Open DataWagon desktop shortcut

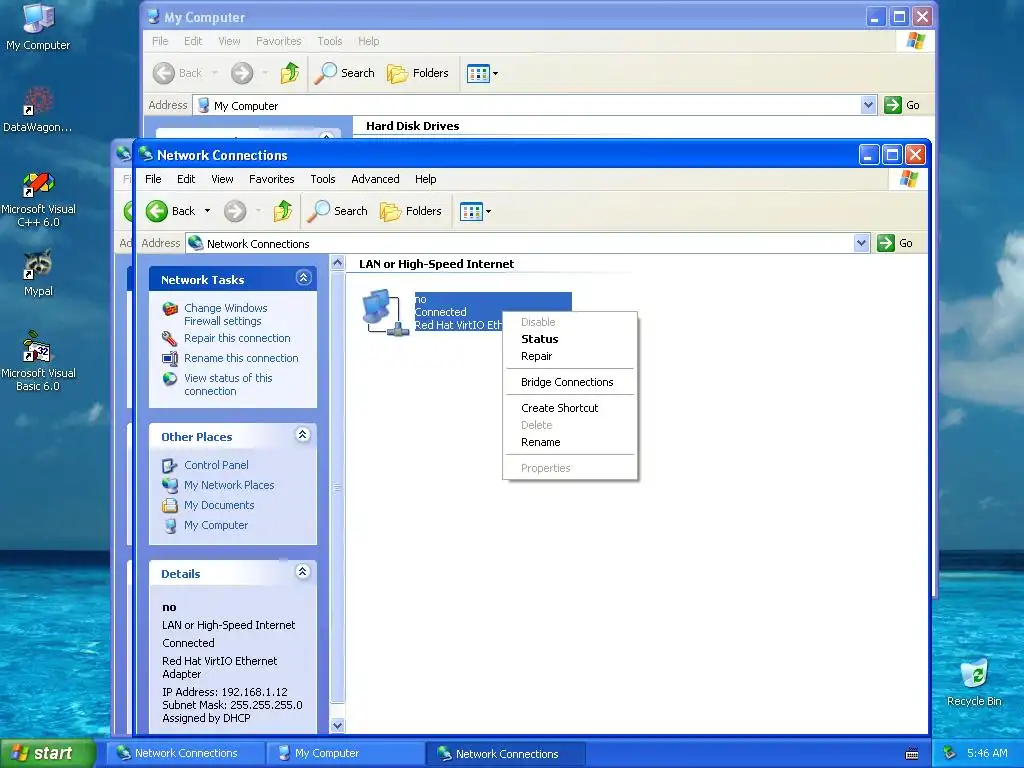click(38, 109)
